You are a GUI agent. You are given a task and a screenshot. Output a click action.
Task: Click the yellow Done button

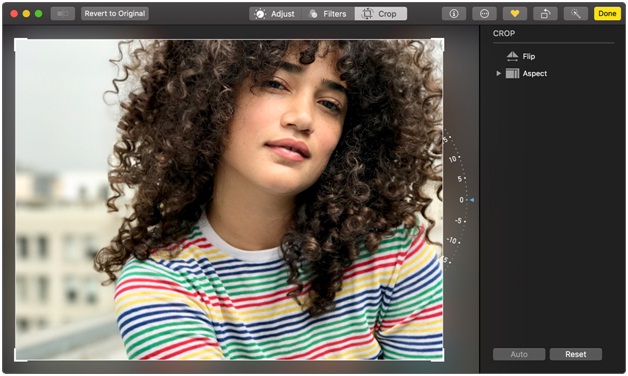(607, 14)
